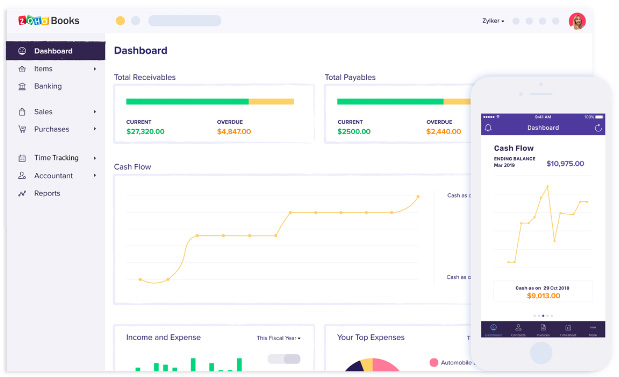Open the user profile avatar
Viewport: 619px width, 377px height.
(577, 21)
